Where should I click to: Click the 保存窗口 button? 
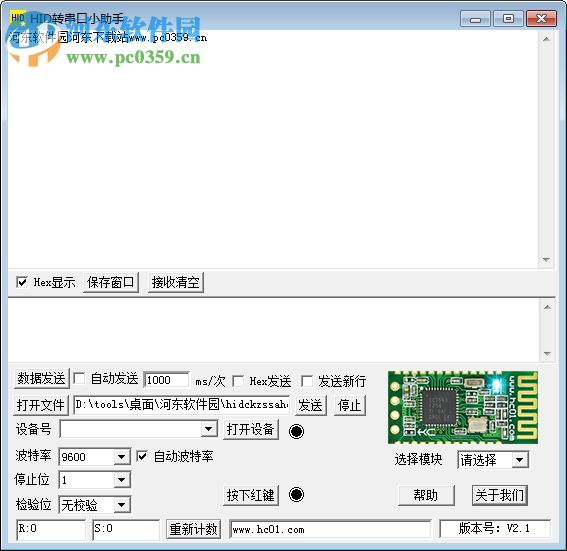(x=110, y=282)
